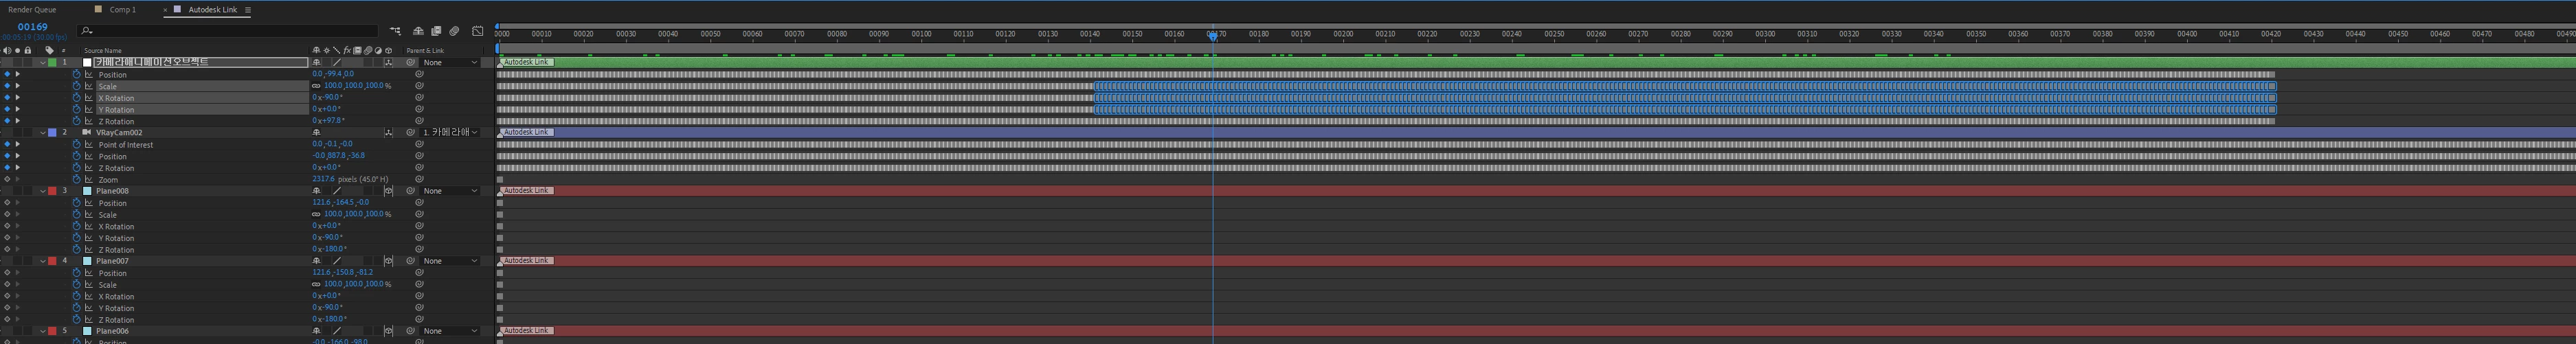Open Plane007 parent dropdown
Screen dimensions: 2576x344
(x=450, y=260)
